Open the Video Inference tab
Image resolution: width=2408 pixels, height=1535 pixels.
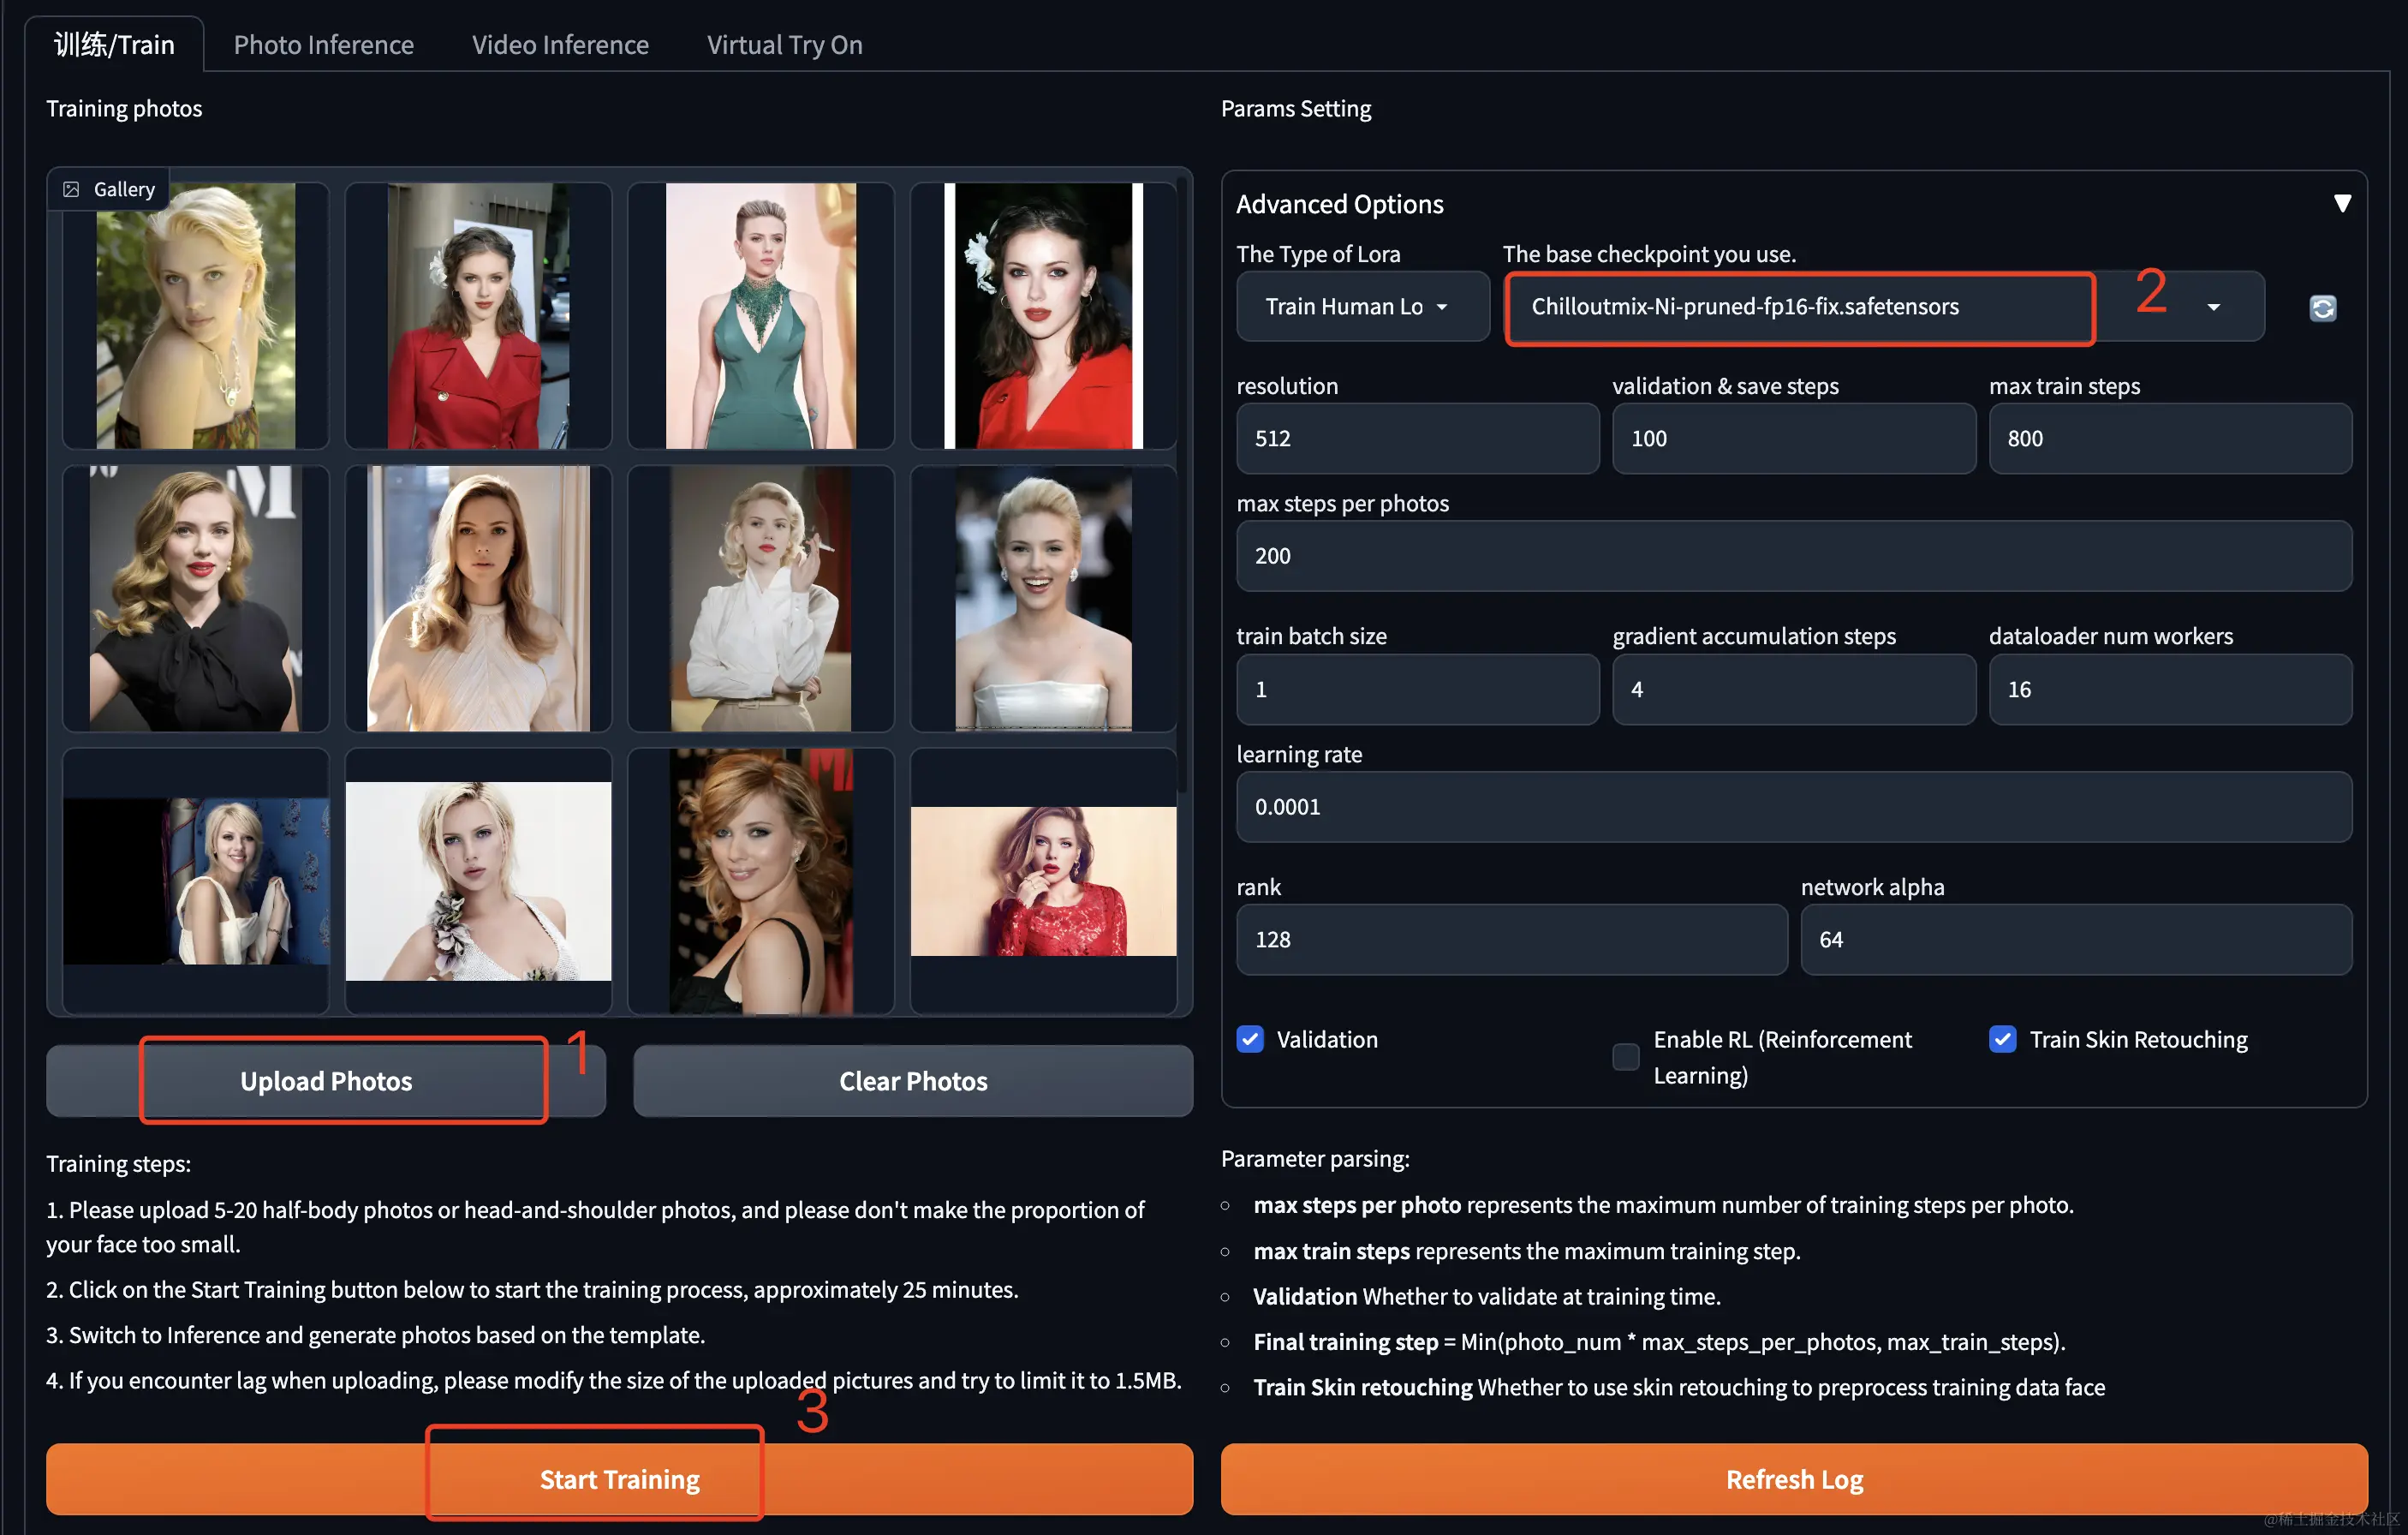[560, 45]
